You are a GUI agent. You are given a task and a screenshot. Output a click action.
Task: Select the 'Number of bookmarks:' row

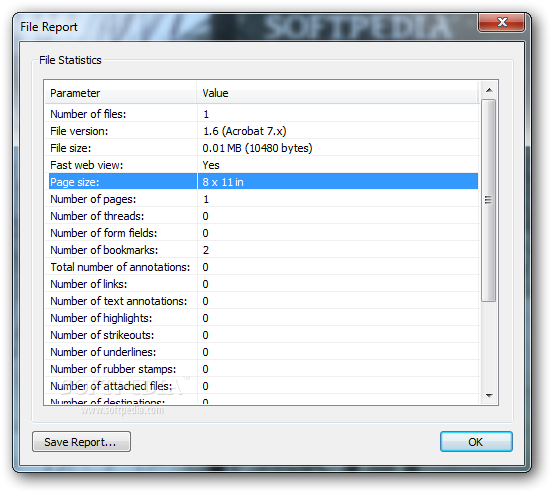262,250
